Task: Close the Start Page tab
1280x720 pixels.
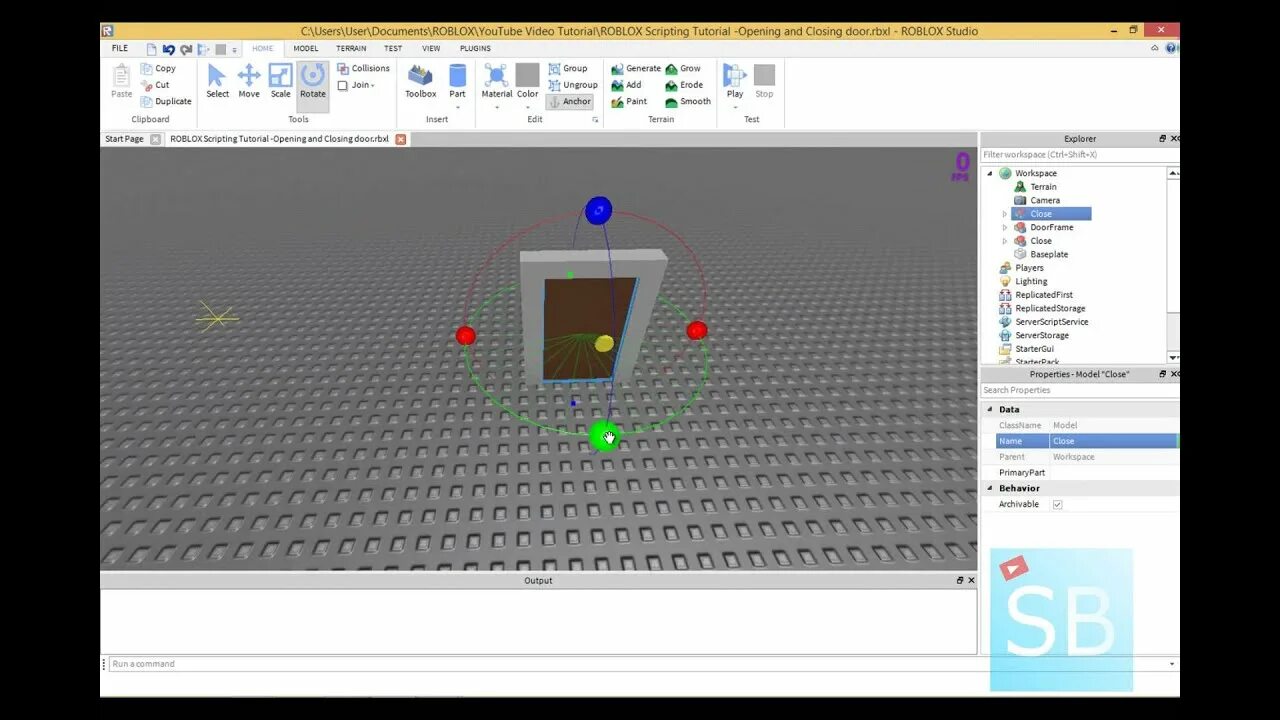Action: [155, 139]
